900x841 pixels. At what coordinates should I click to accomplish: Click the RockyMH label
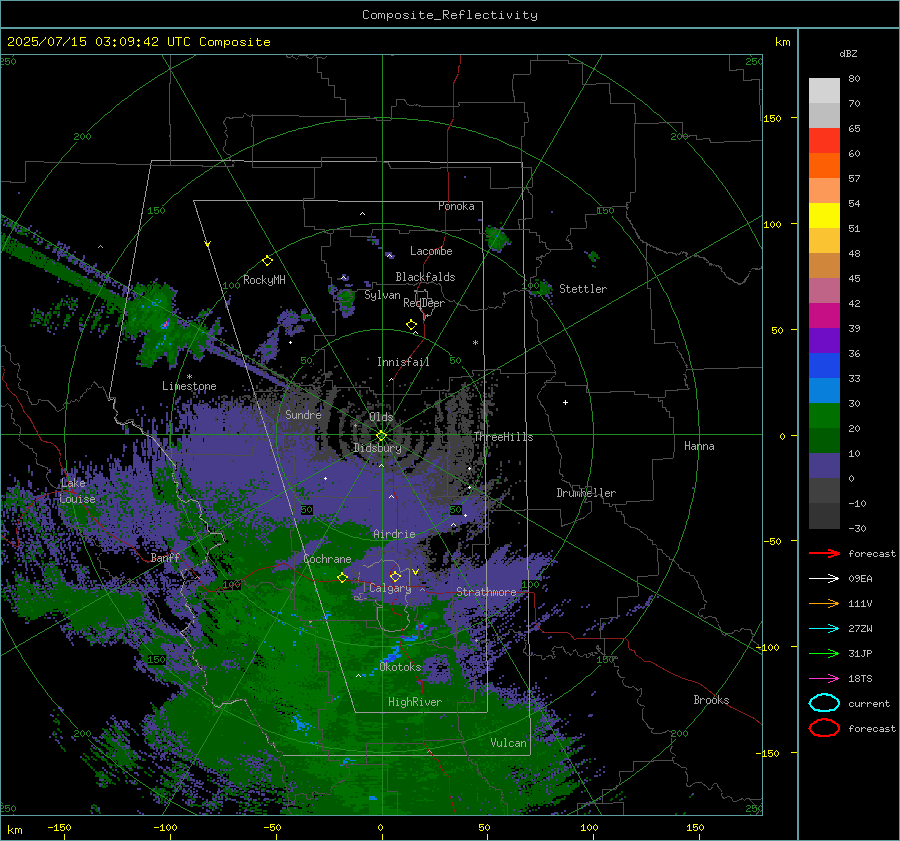point(264,280)
